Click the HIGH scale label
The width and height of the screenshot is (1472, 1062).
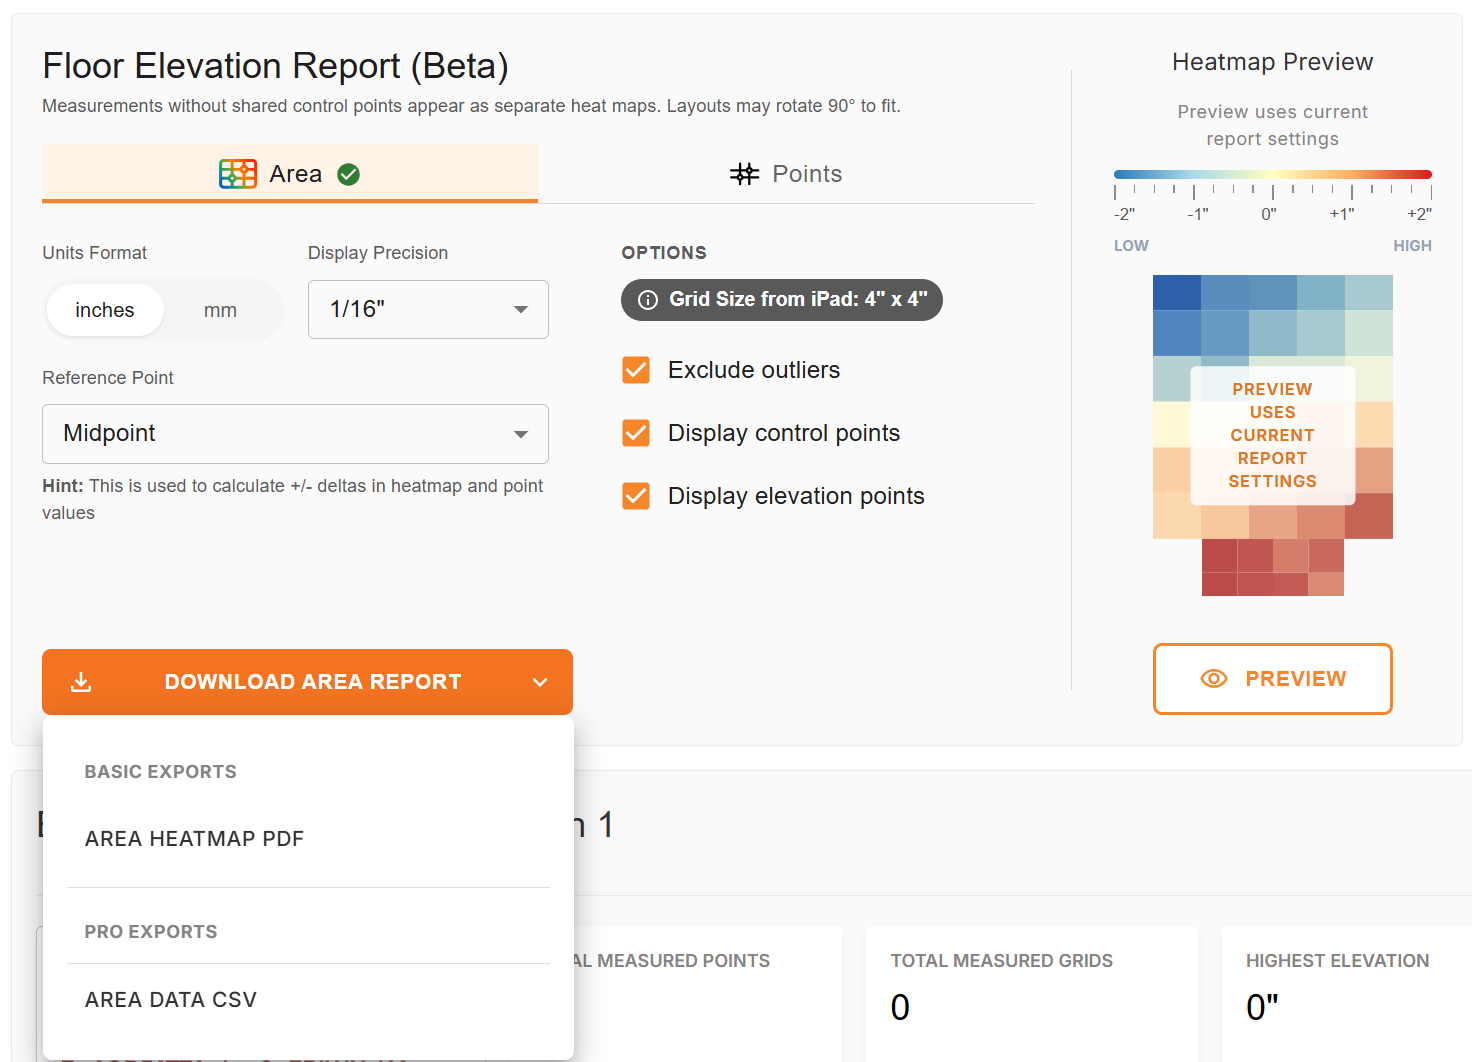point(1412,246)
